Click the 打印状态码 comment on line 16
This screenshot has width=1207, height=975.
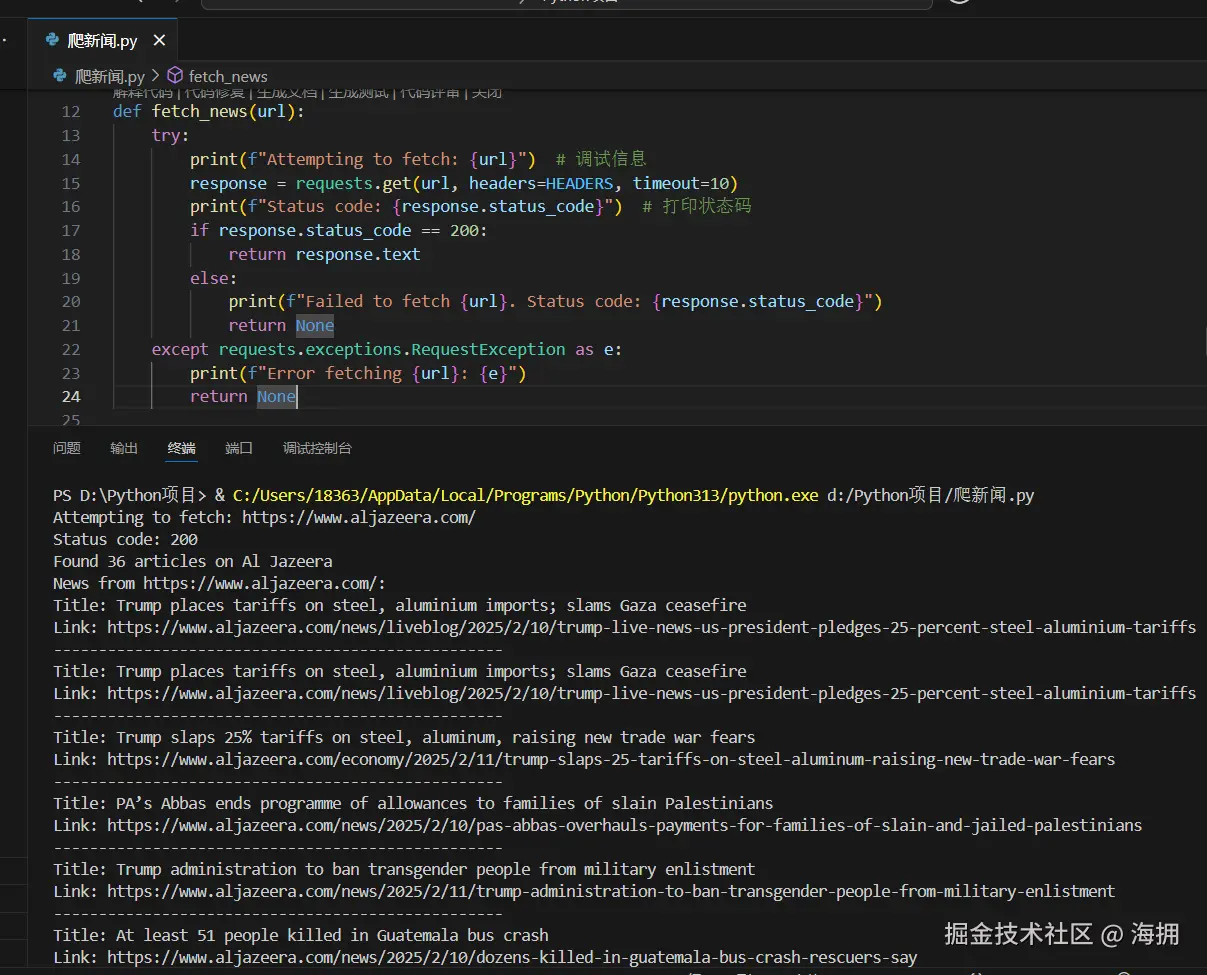point(696,206)
